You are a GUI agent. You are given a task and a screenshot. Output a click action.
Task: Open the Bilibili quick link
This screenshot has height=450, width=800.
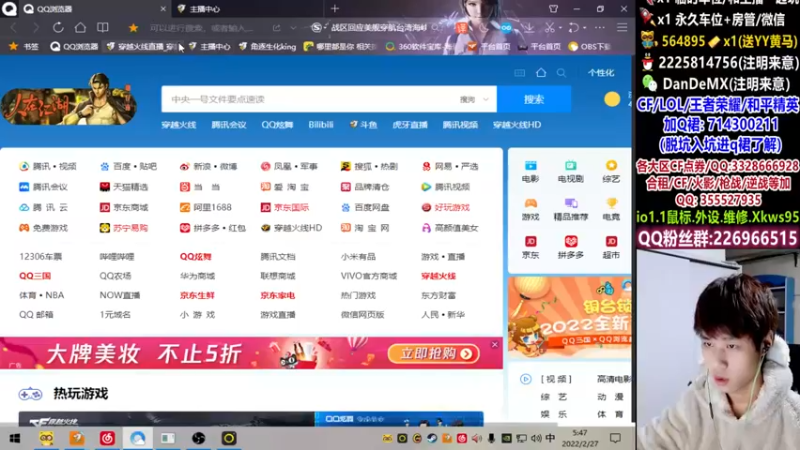click(x=321, y=124)
